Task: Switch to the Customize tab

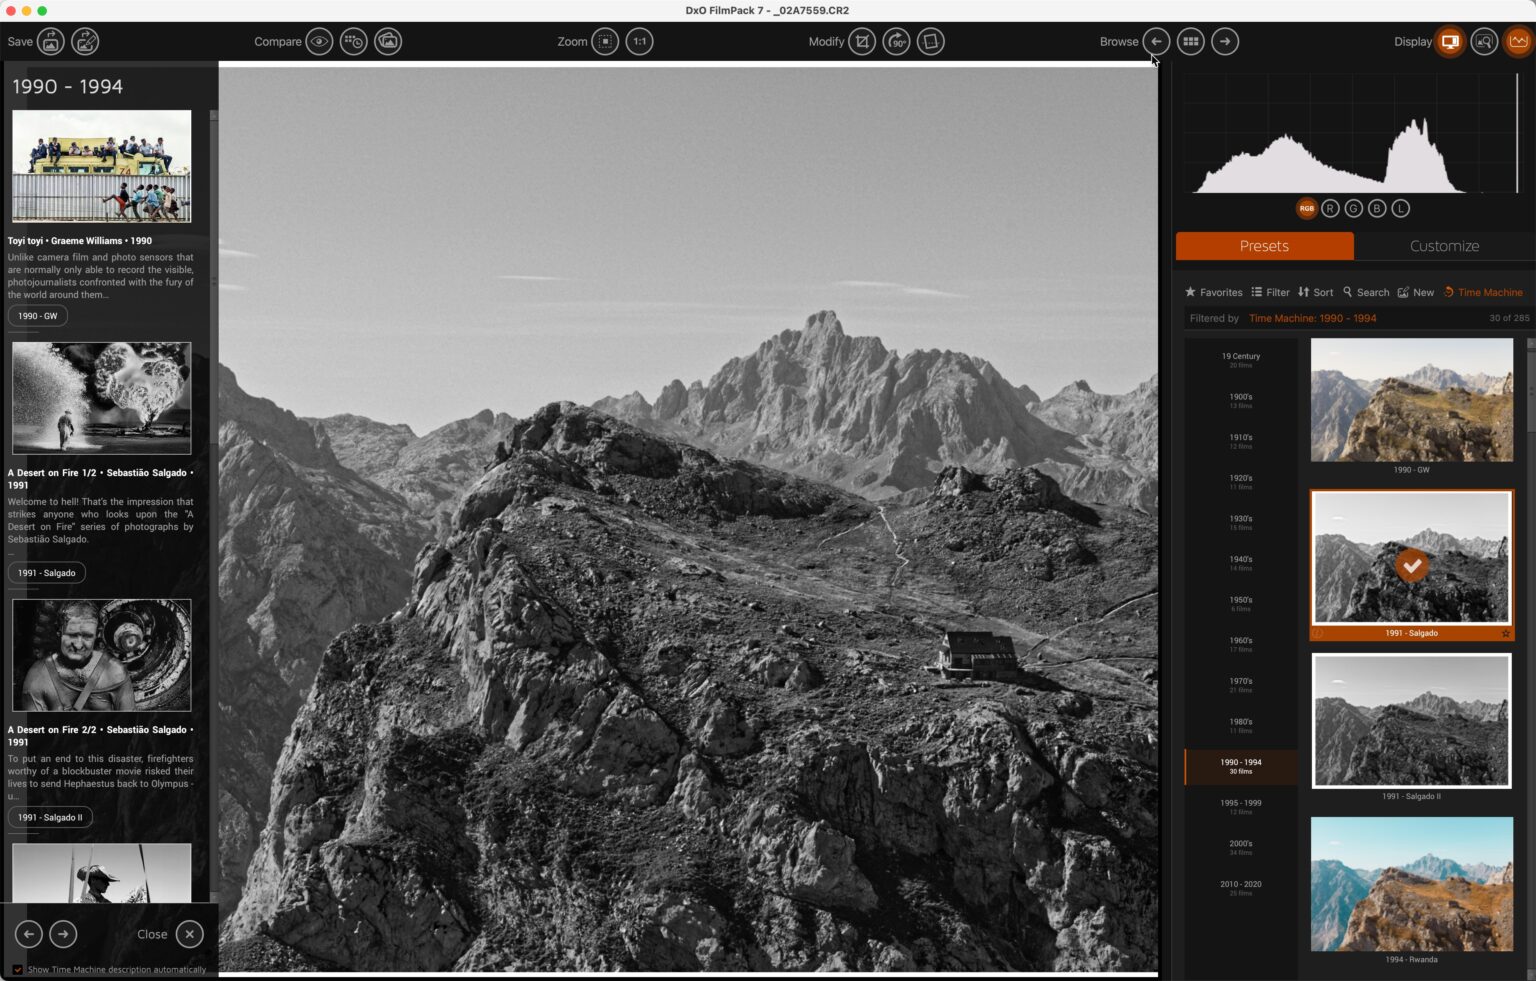Action: tap(1444, 246)
